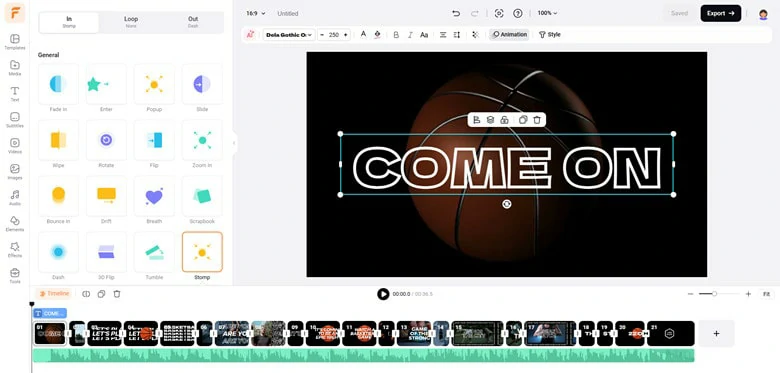
Task: Open the Media sidebar panel
Action: (14, 68)
